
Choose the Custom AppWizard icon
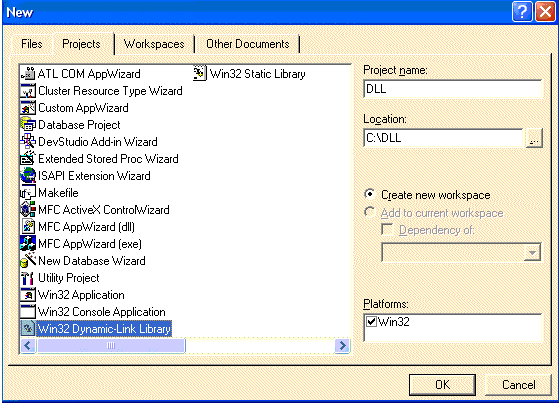tap(28, 108)
